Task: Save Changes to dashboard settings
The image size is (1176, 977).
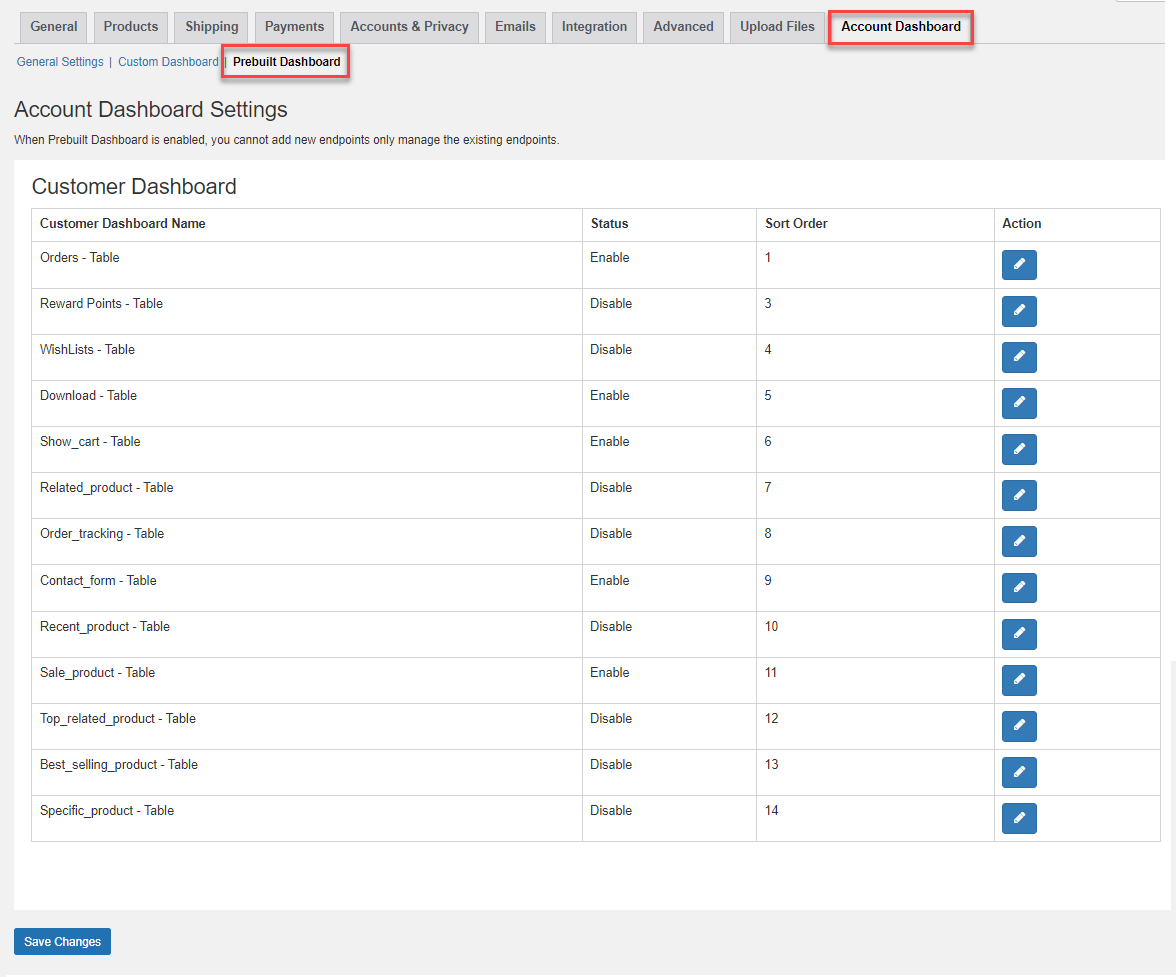Action: pyautogui.click(x=62, y=941)
